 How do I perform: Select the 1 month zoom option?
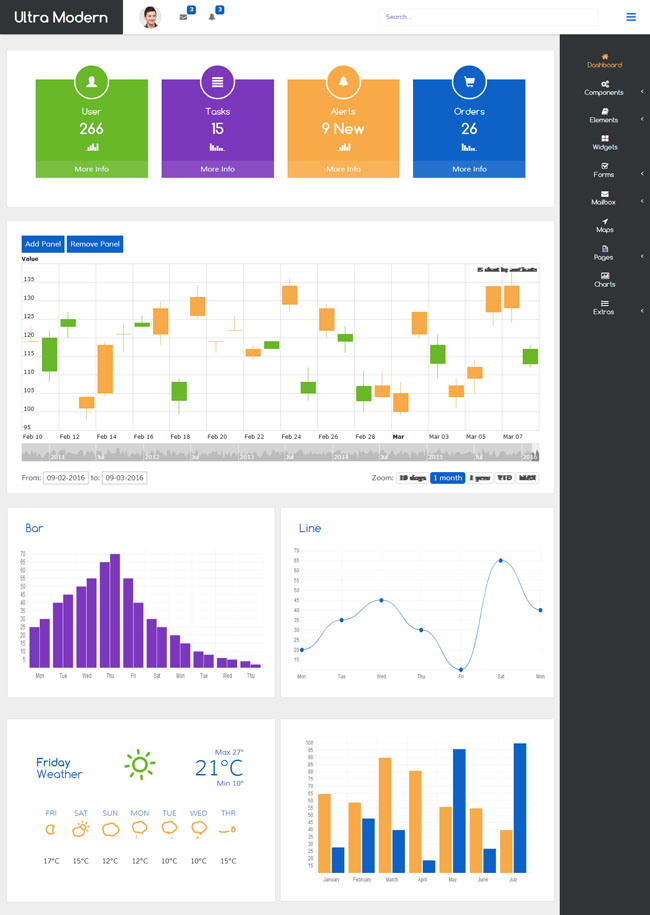click(x=448, y=478)
